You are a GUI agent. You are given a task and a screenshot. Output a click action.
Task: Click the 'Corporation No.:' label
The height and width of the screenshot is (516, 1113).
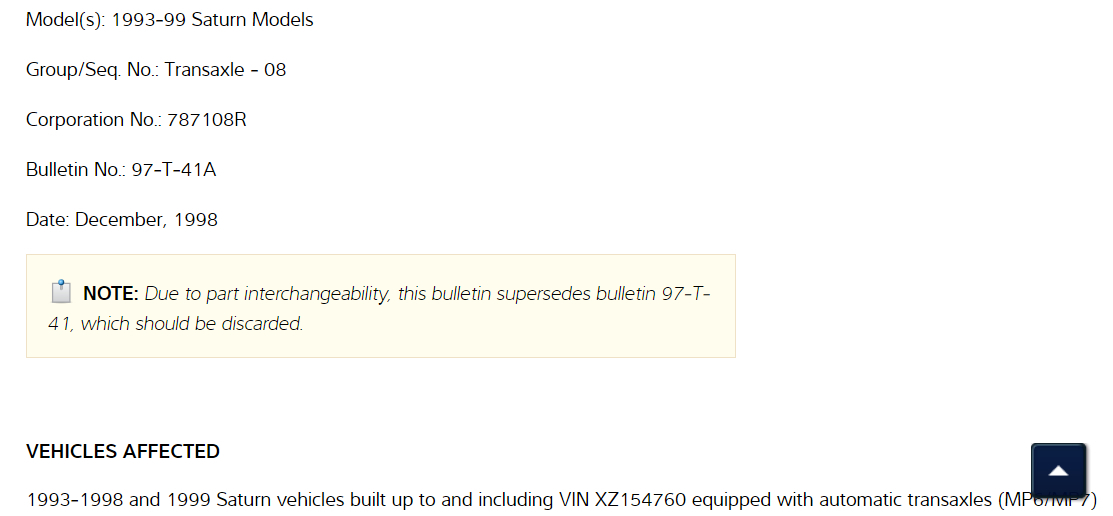(94, 120)
